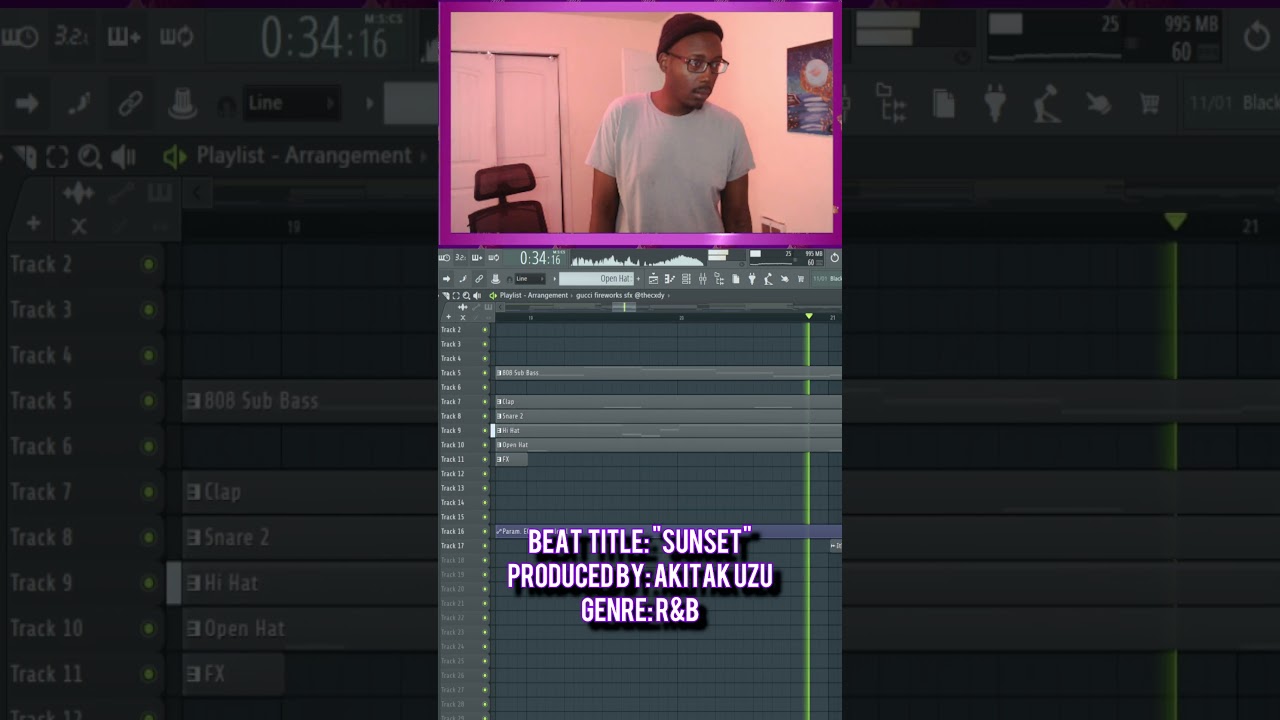Mute Track 13 green dot
Screen dimensions: 1280x720
(x=485, y=488)
